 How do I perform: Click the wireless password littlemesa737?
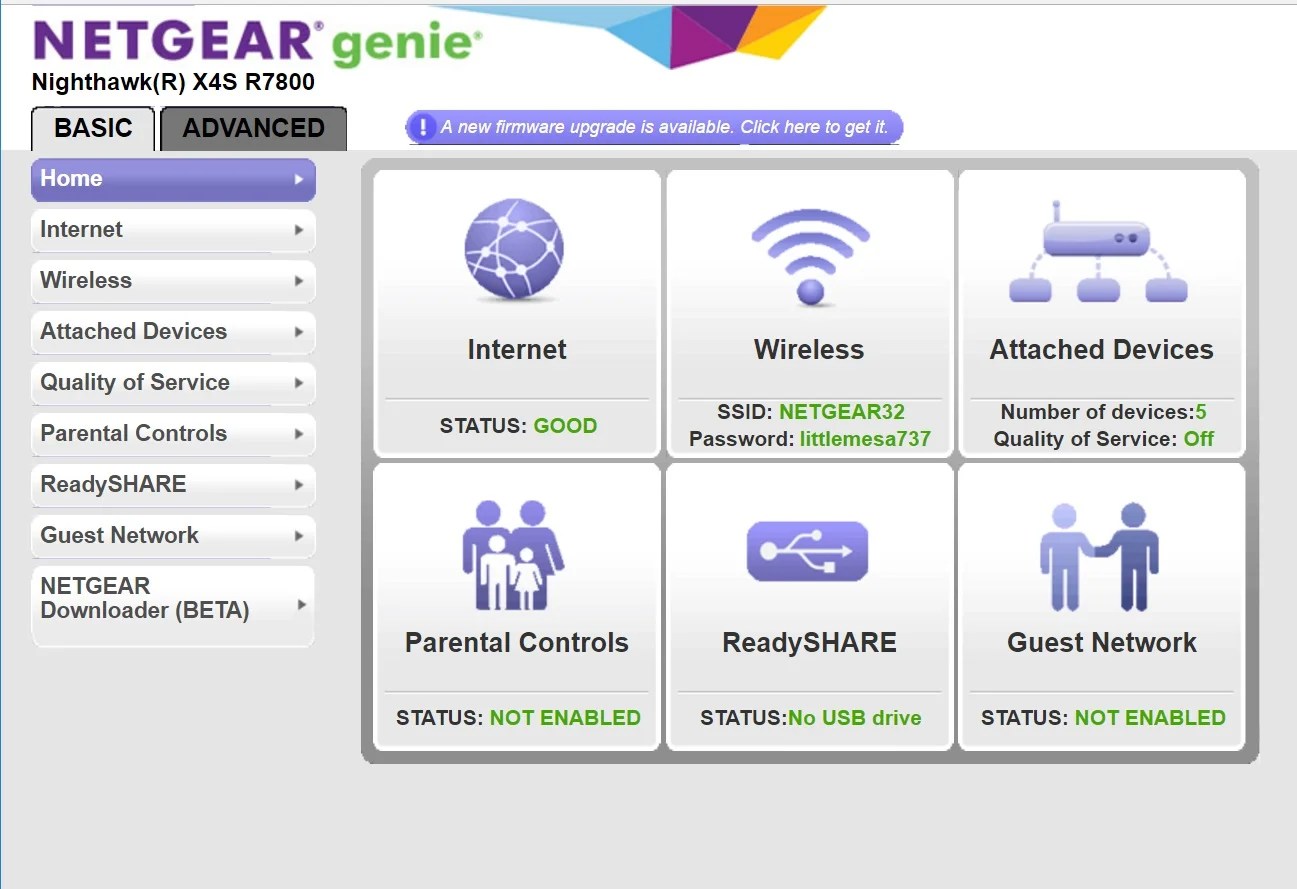click(x=865, y=439)
